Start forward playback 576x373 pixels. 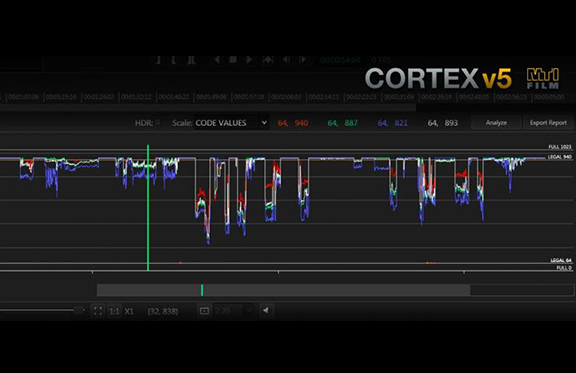(x=249, y=60)
